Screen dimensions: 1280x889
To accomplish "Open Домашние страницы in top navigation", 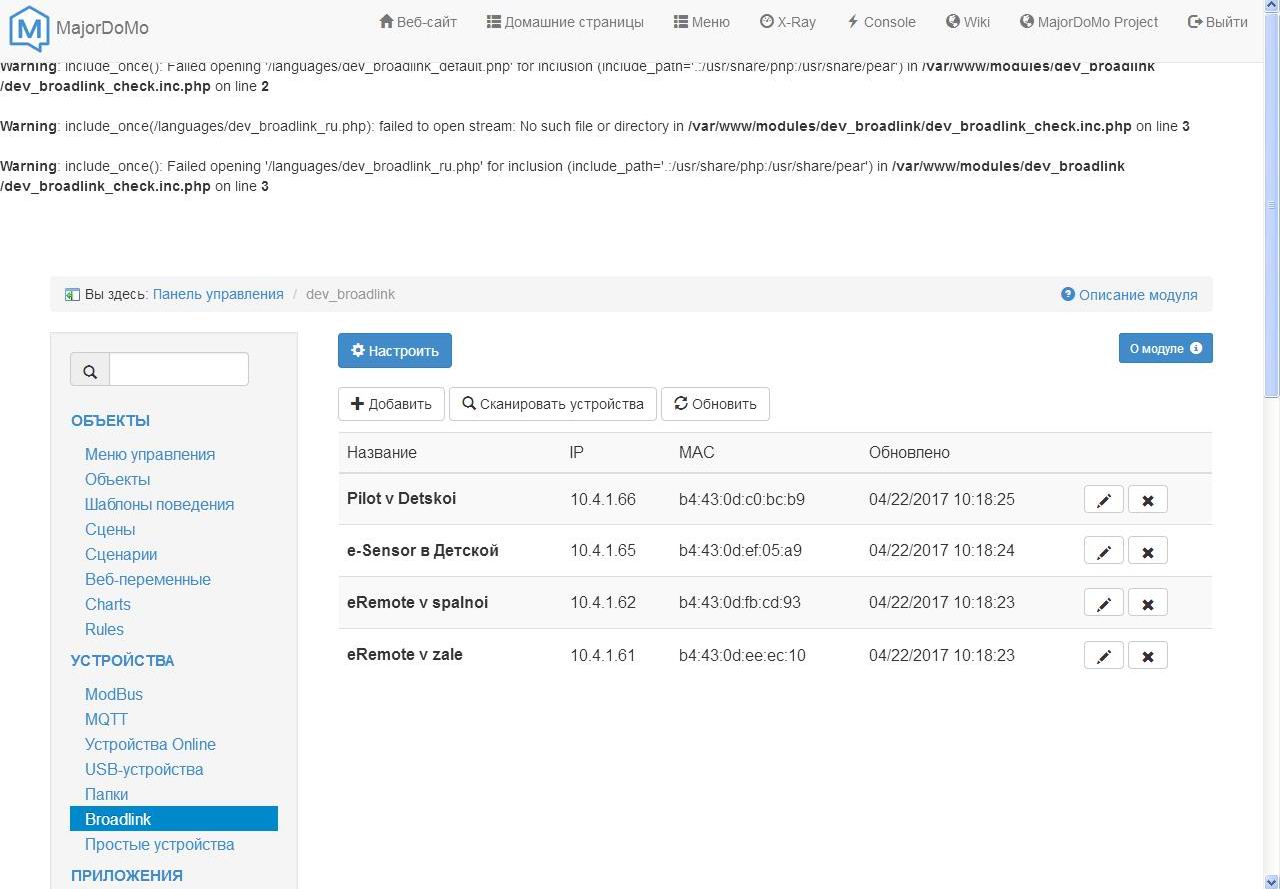I will pyautogui.click(x=565, y=22).
